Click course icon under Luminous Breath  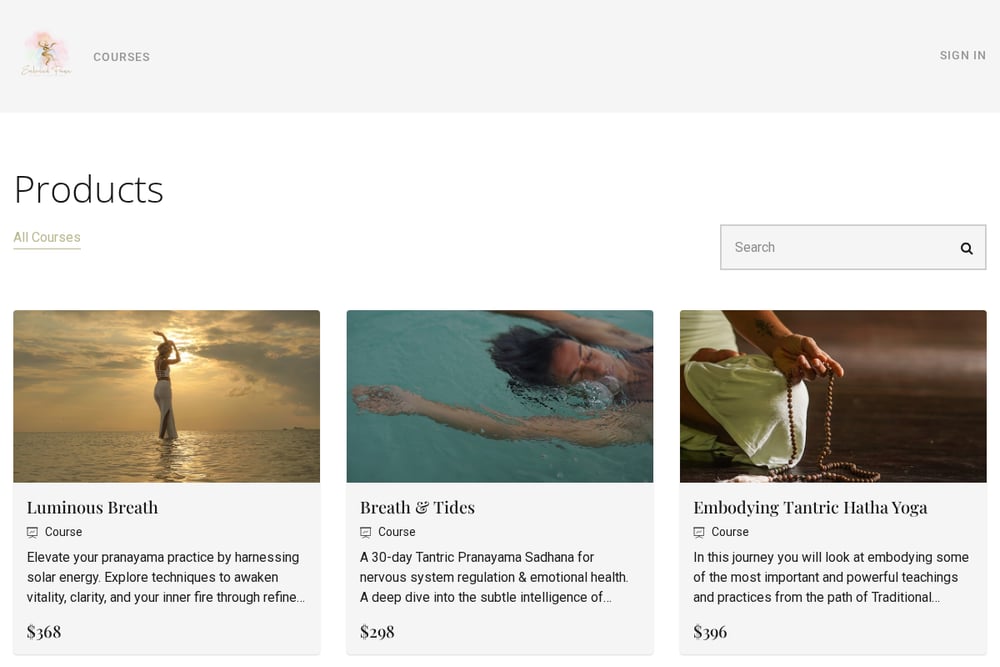click(x=32, y=532)
